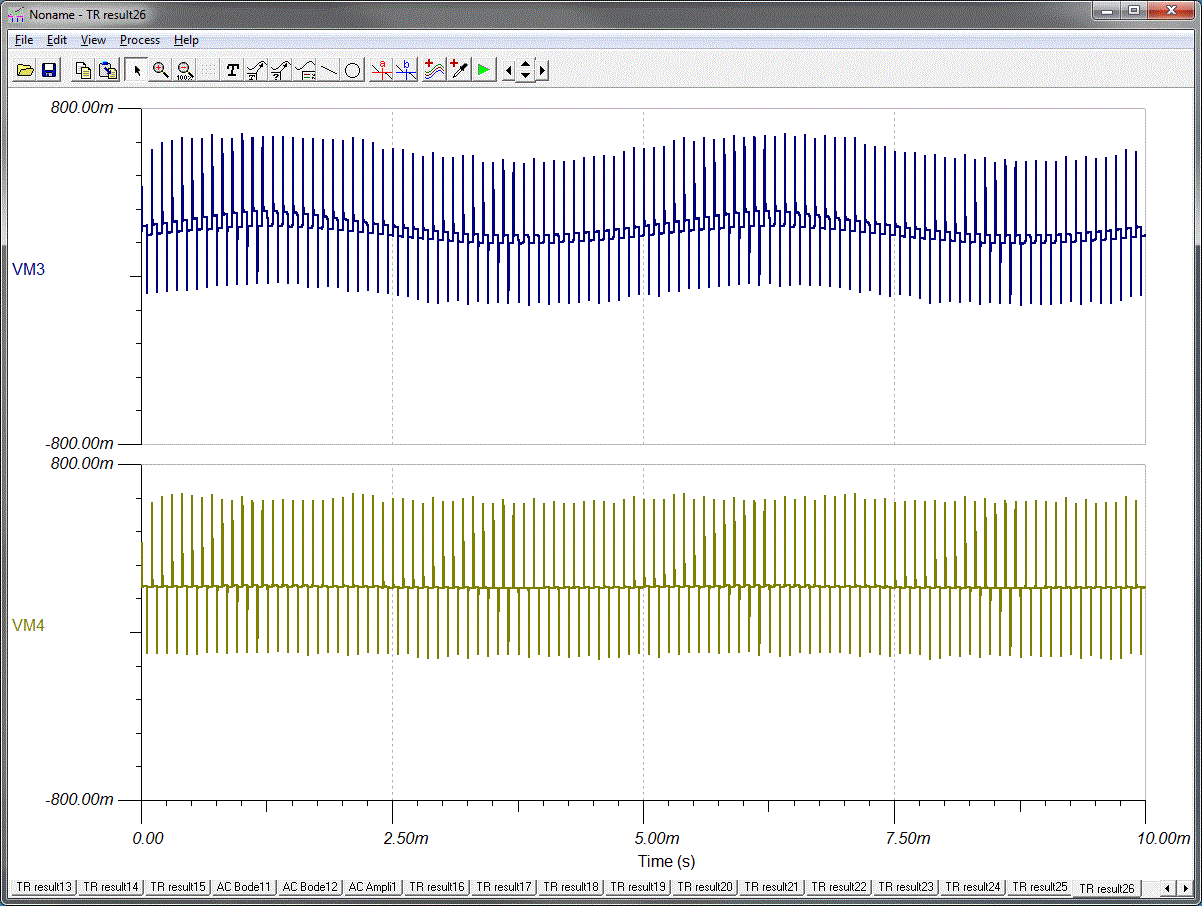Click the Open file folder icon
This screenshot has height=906, width=1202.
pyautogui.click(x=26, y=70)
